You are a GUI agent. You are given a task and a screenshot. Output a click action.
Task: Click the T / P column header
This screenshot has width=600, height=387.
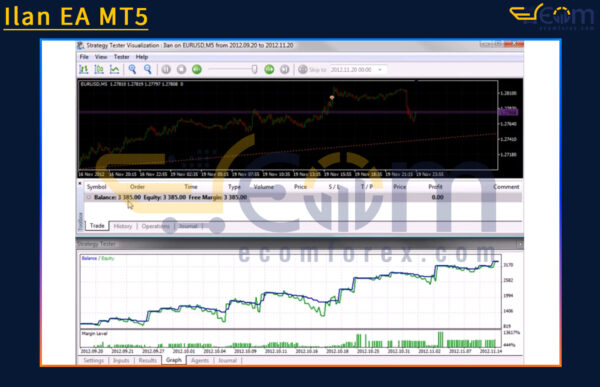367,187
